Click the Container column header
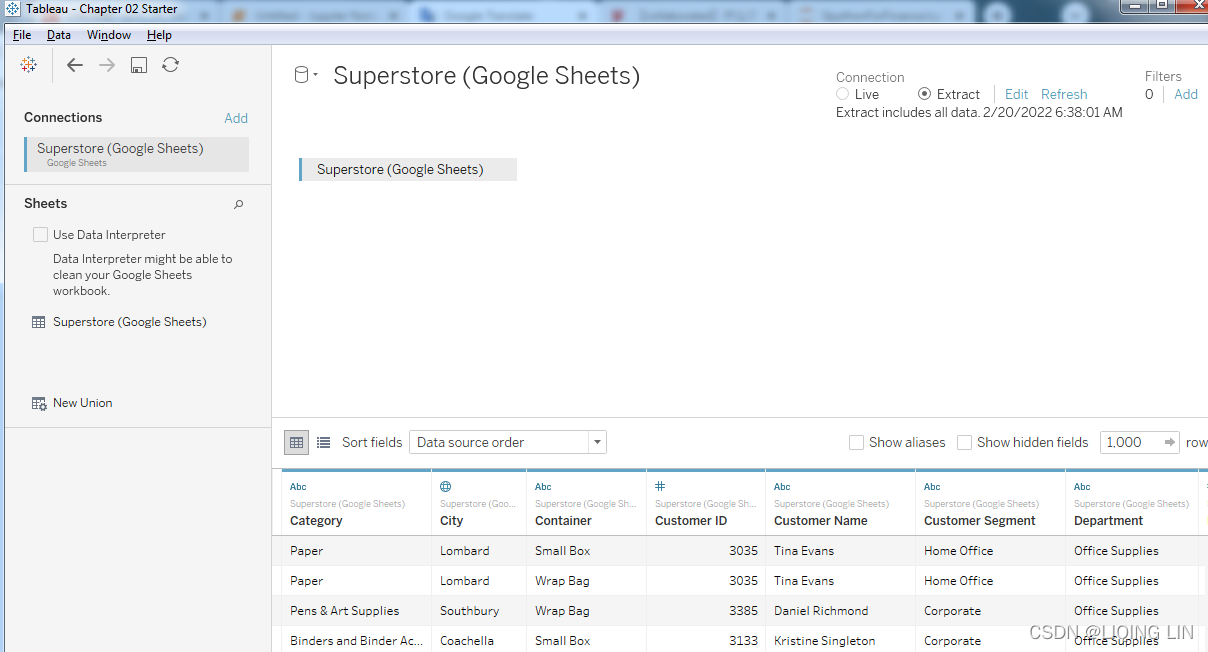The image size is (1208, 652). click(x=586, y=503)
